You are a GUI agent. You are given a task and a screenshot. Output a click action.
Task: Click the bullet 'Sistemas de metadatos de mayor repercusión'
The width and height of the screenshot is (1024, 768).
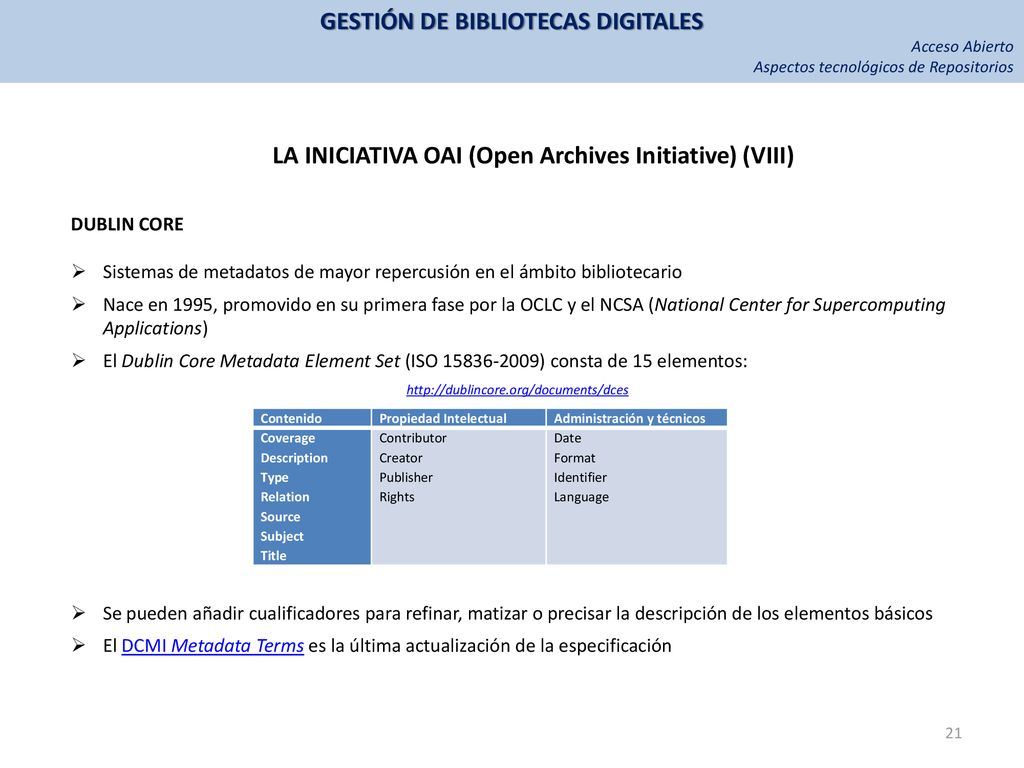tap(392, 272)
